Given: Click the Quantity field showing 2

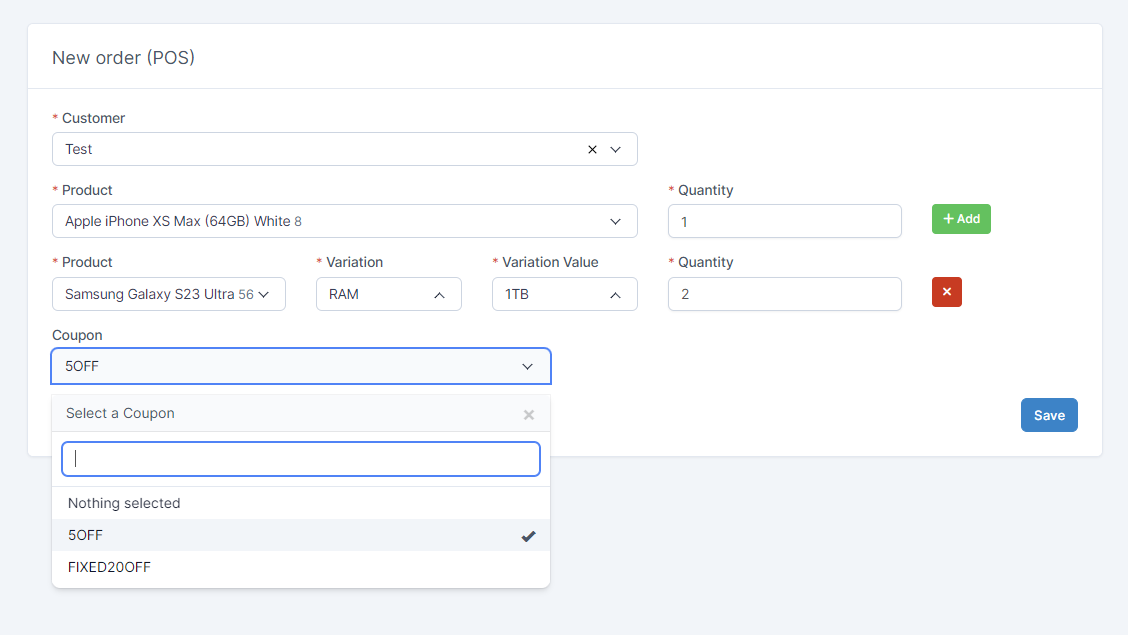Looking at the screenshot, I should pyautogui.click(x=784, y=294).
